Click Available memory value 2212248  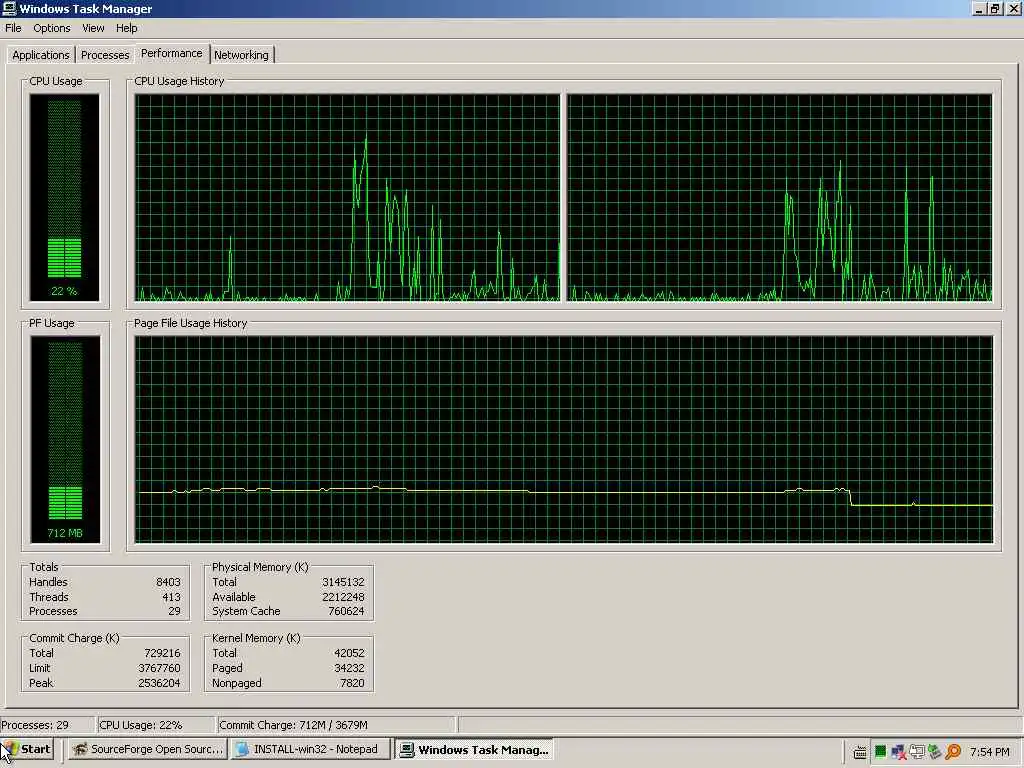343,597
